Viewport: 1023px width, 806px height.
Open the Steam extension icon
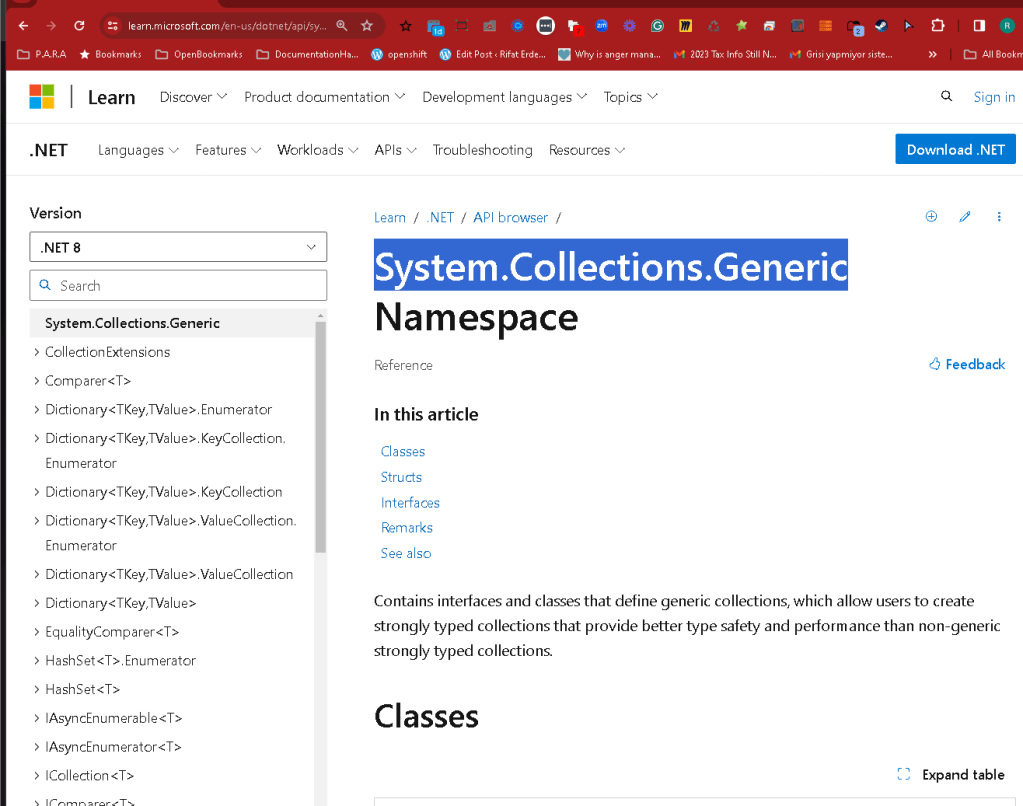point(881,25)
